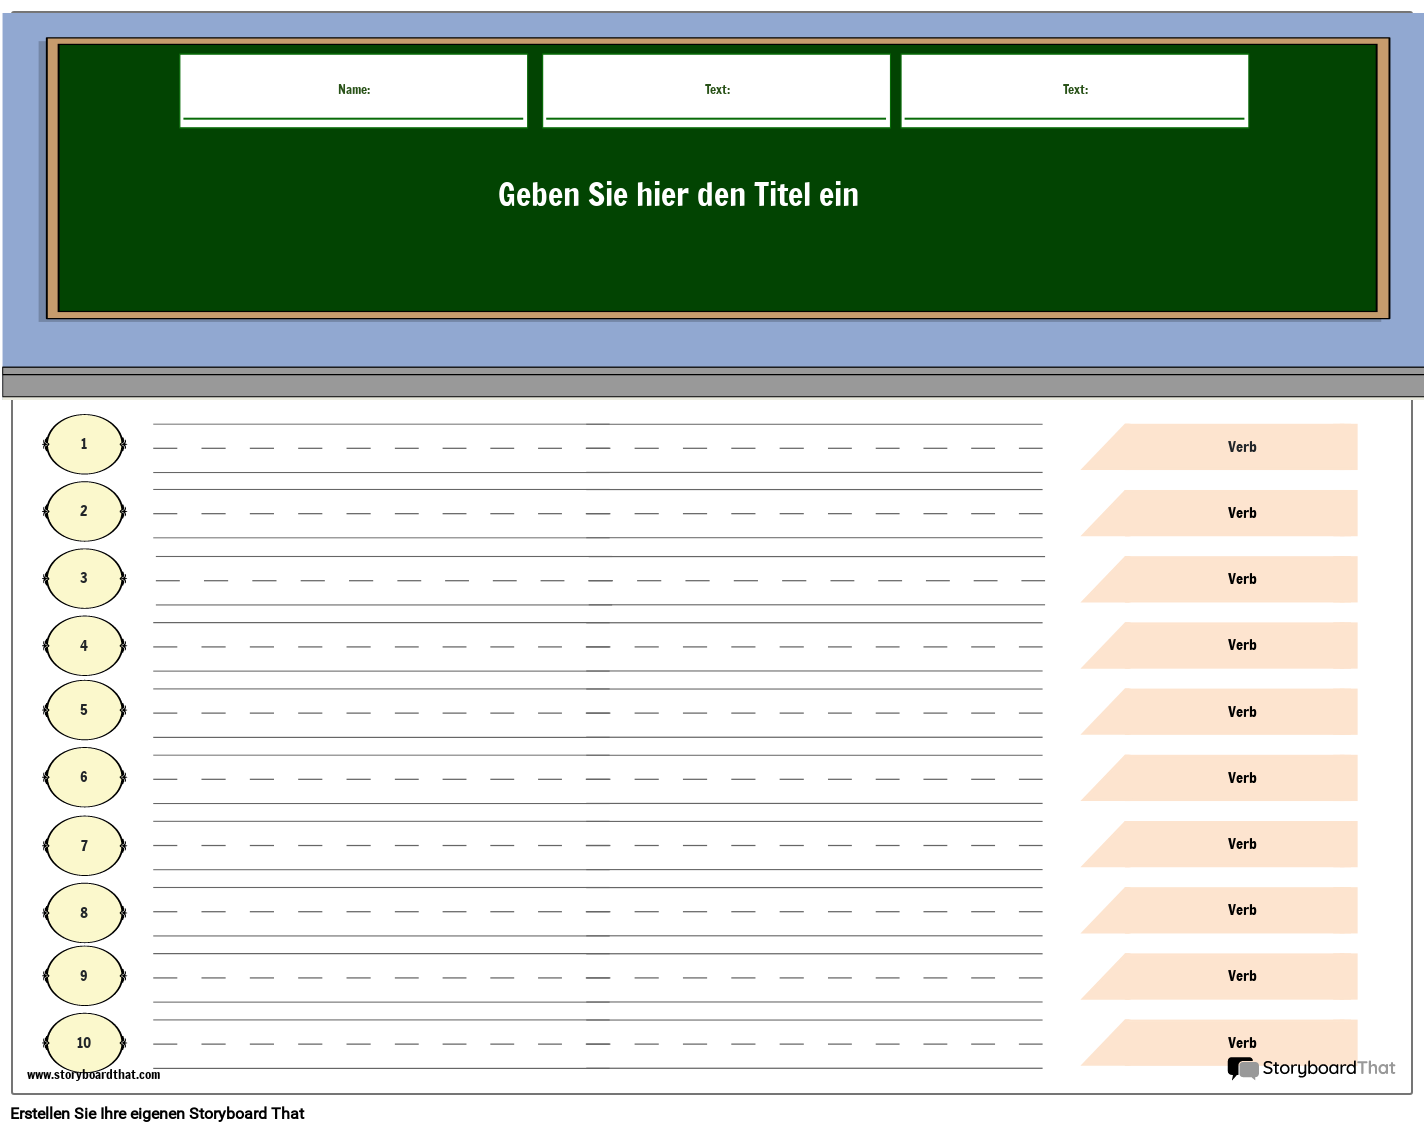The image size is (1425, 1132).
Task: Select numbered badge 5 on the left
Action: (x=84, y=710)
